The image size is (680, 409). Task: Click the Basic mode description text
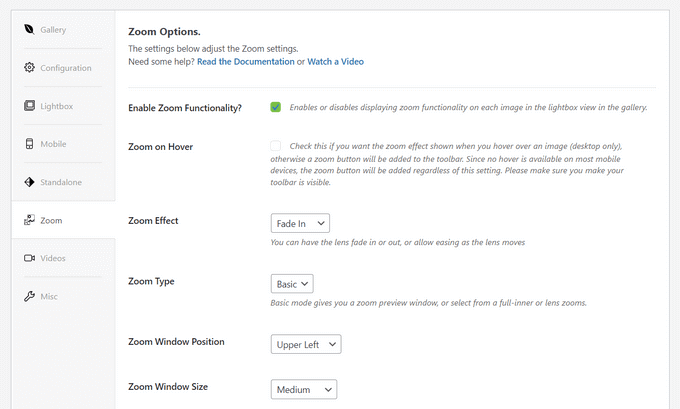pyautogui.click(x=428, y=303)
